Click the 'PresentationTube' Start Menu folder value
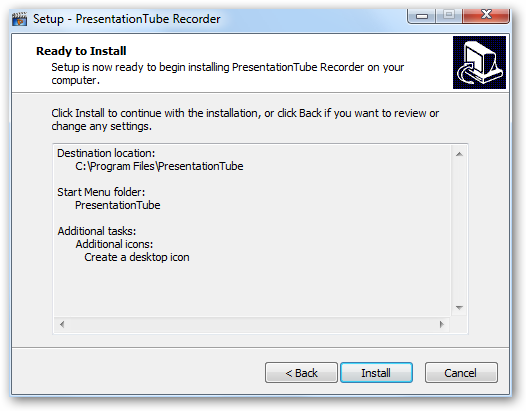 [117, 205]
